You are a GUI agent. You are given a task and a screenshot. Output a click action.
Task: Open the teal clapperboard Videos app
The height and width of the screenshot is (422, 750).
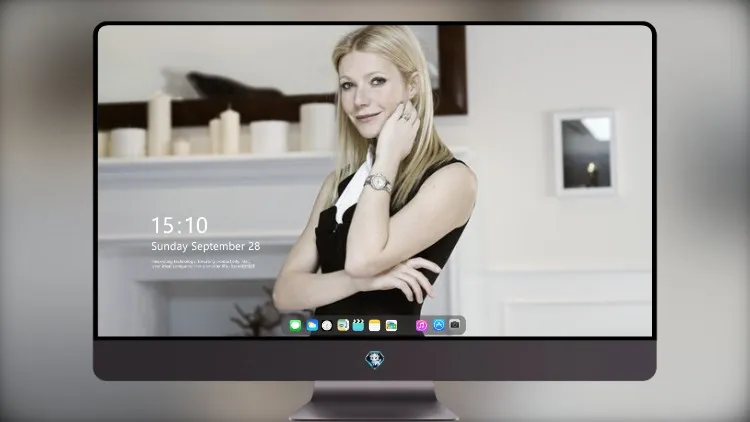pos(358,325)
